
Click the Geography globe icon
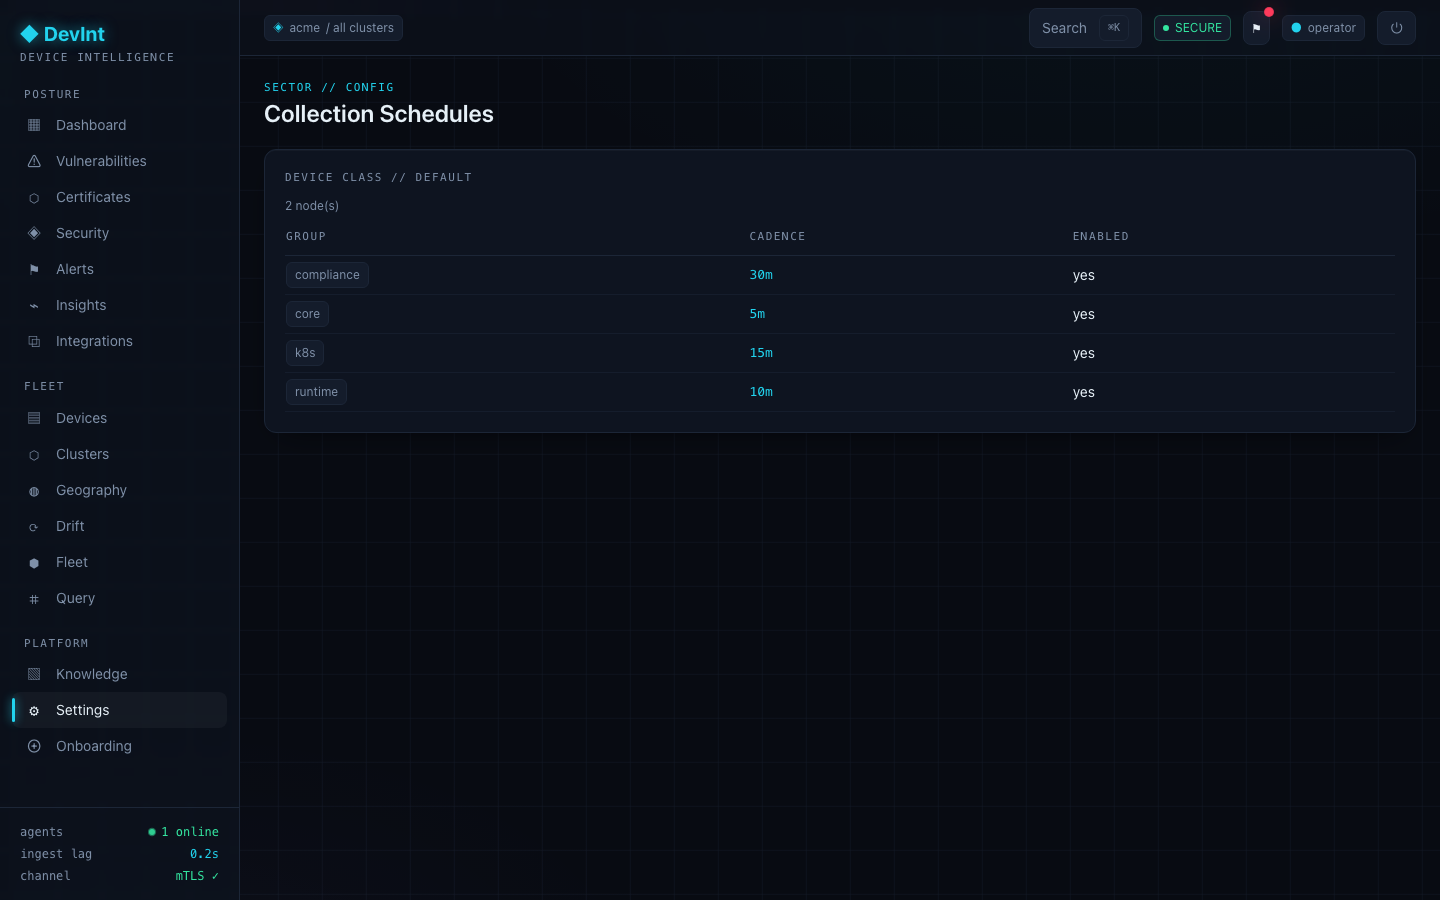point(34,490)
